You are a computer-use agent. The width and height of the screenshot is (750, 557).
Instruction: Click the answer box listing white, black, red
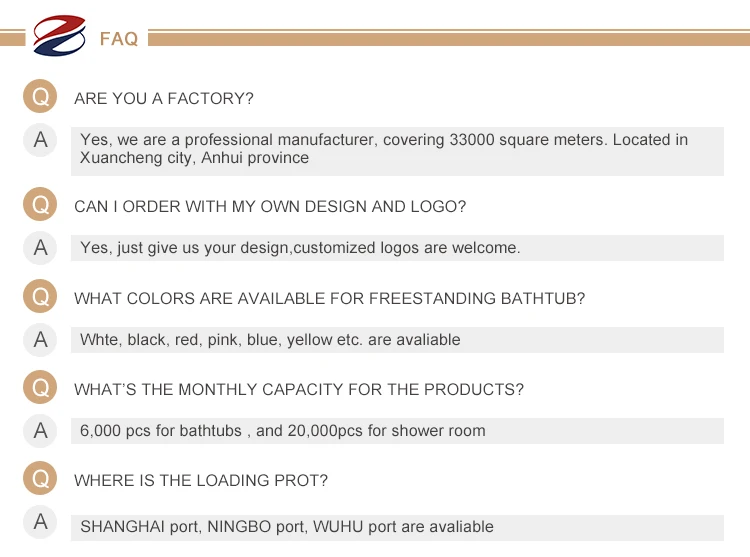pos(397,340)
